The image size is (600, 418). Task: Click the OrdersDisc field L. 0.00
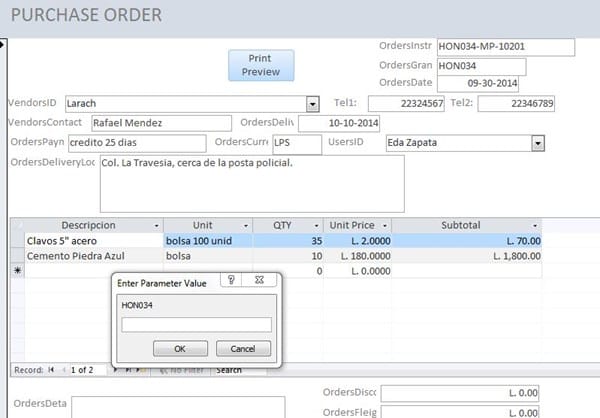(460, 393)
